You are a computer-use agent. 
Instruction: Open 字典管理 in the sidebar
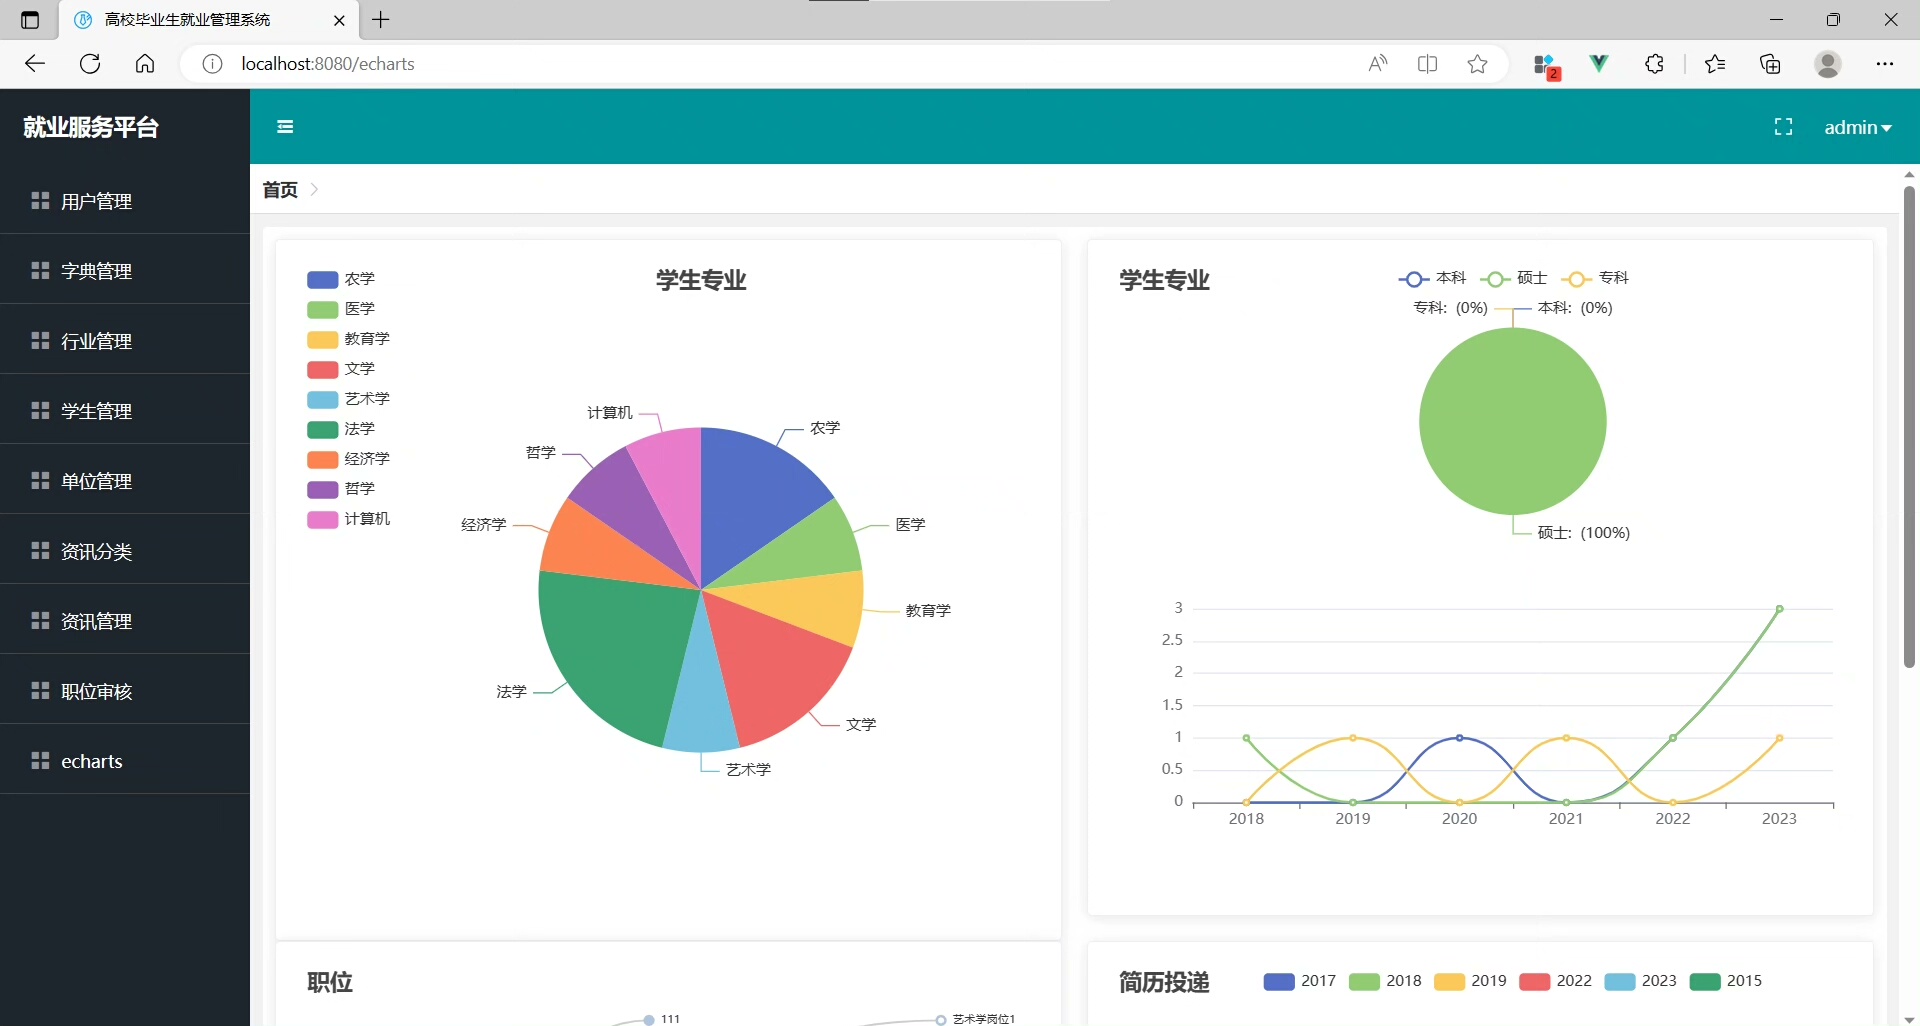click(x=125, y=271)
